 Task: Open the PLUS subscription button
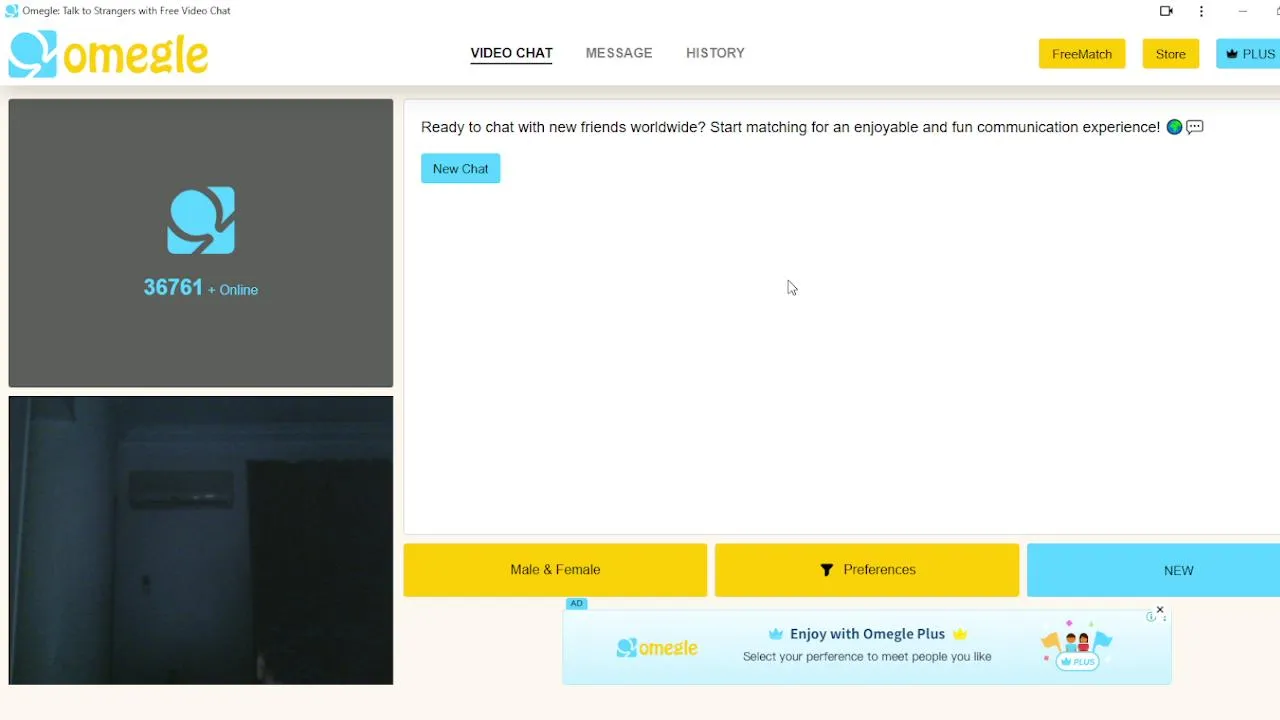tap(1248, 54)
